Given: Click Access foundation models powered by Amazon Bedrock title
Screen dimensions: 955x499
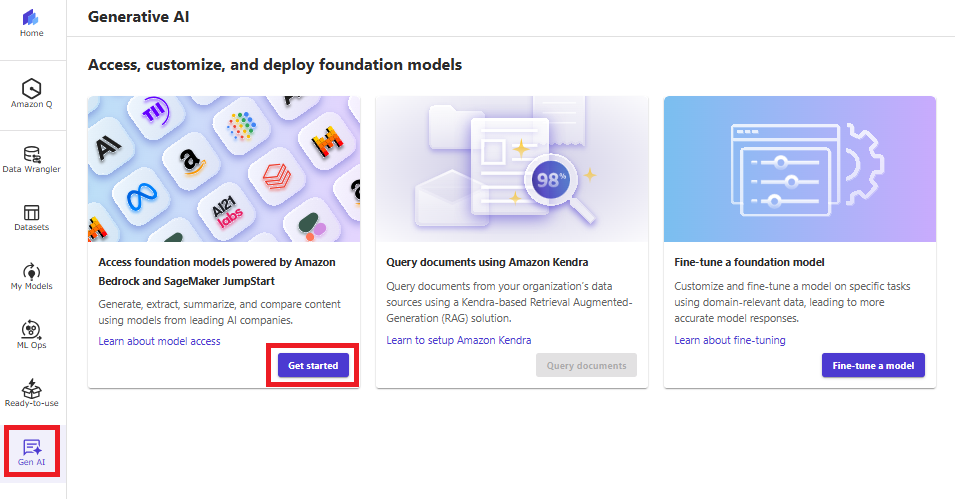Looking at the screenshot, I should pos(217,272).
